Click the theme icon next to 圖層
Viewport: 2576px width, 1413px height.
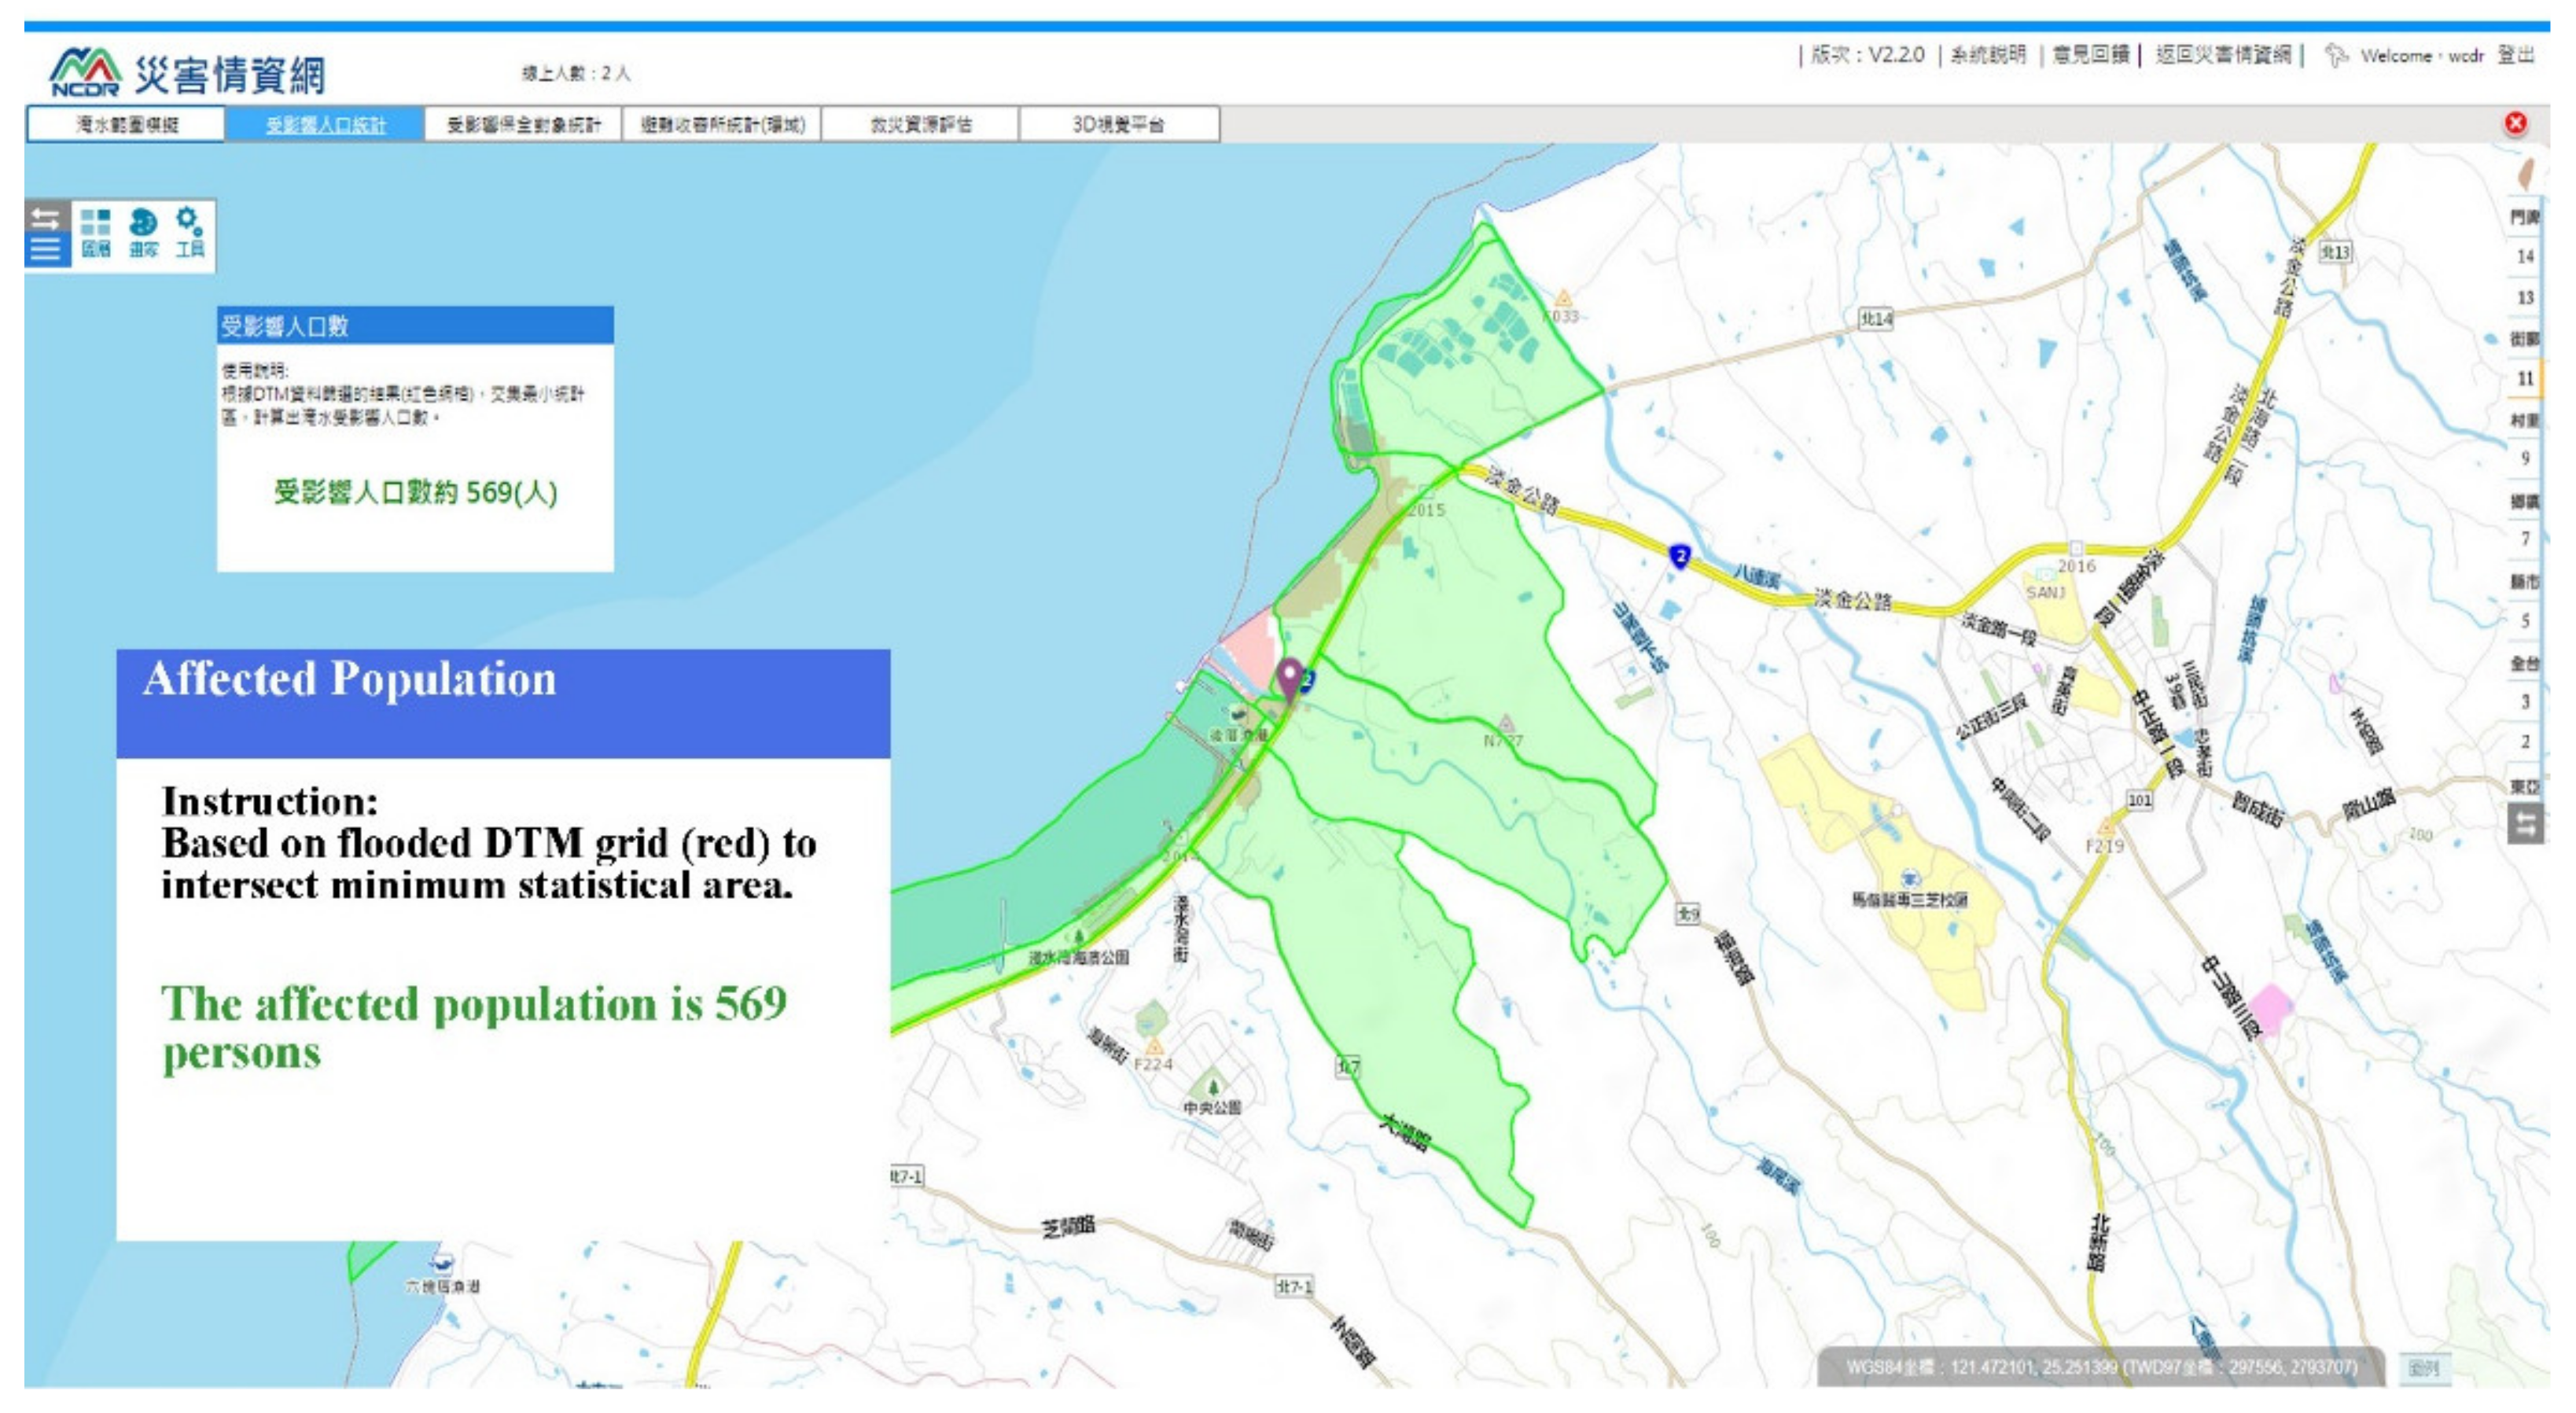tap(143, 232)
